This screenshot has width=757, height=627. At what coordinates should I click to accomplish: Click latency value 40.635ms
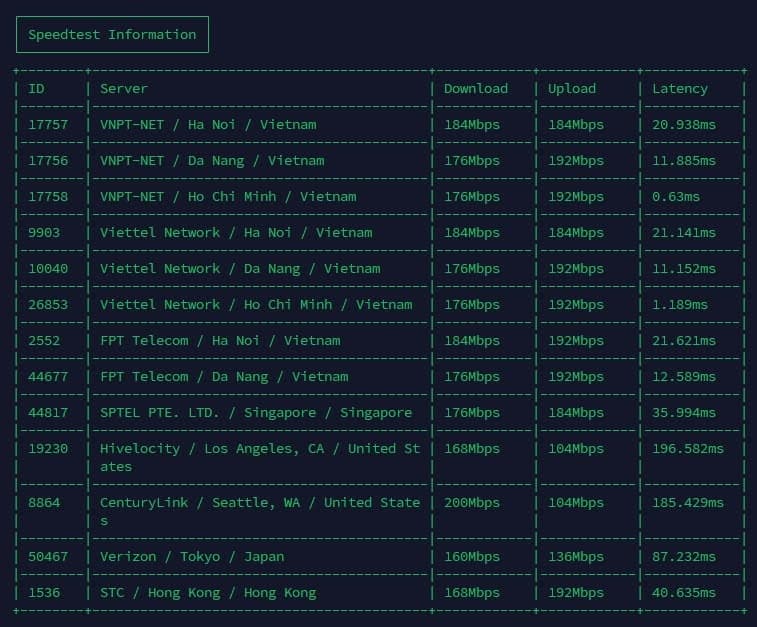(x=684, y=593)
